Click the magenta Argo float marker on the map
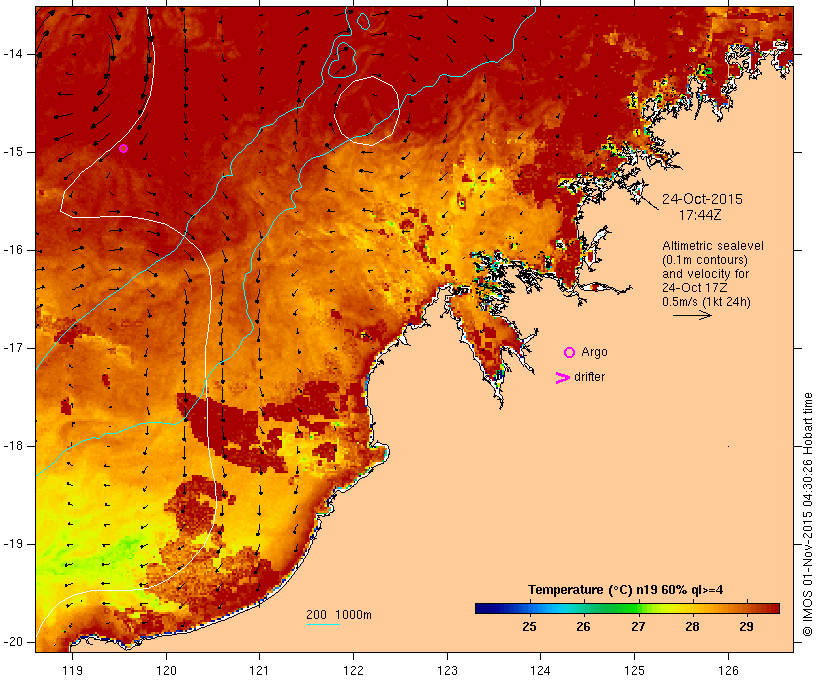Screen dimensions: 820x680 pyautogui.click(x=123, y=149)
